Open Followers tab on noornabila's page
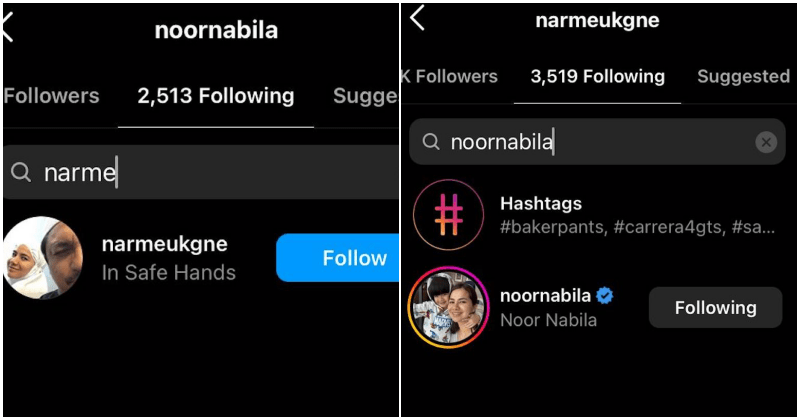 pyautogui.click(x=52, y=96)
